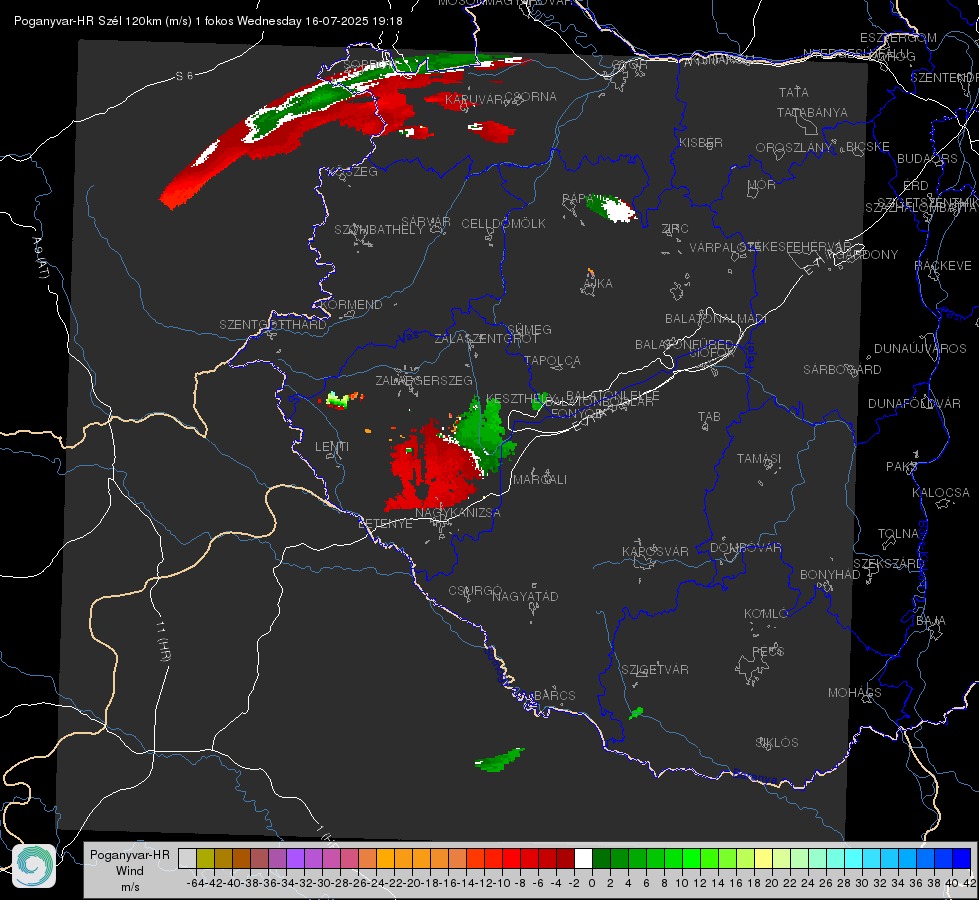Select the BARCS town label
Viewport: 979px width, 900px height.
click(554, 695)
